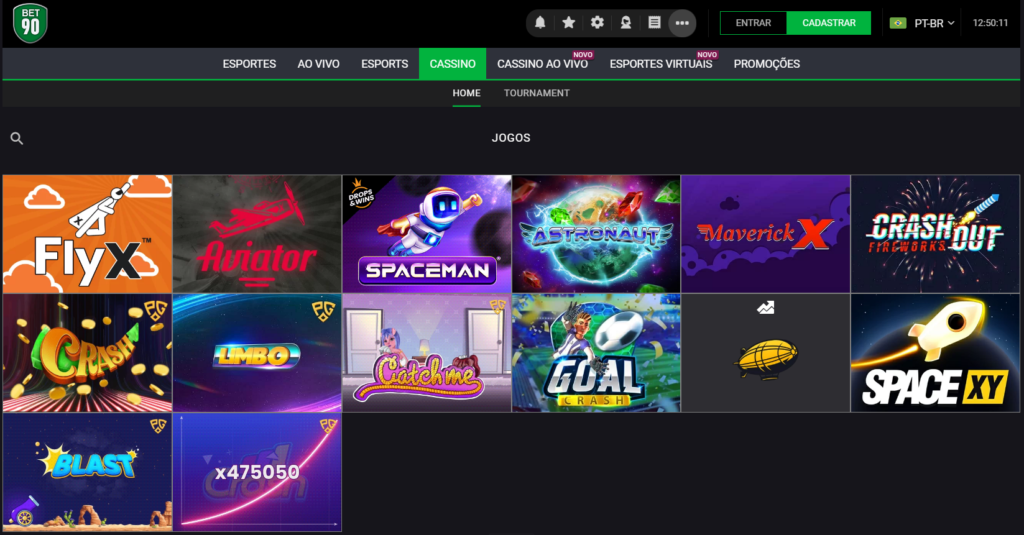Open settings gear icon
The height and width of the screenshot is (535, 1024).
click(x=597, y=23)
